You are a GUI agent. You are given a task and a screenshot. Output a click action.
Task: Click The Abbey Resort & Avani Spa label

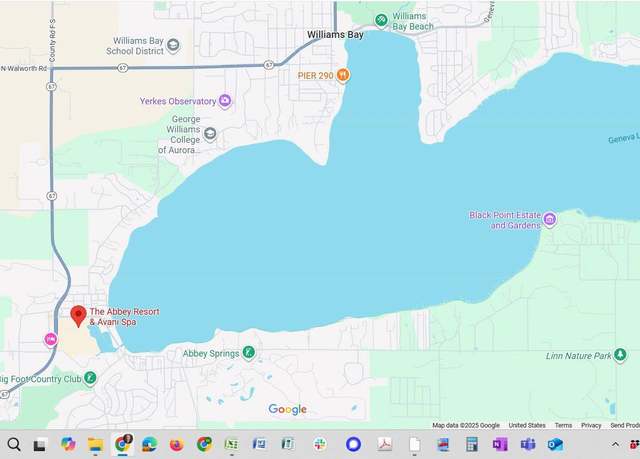(x=124, y=317)
